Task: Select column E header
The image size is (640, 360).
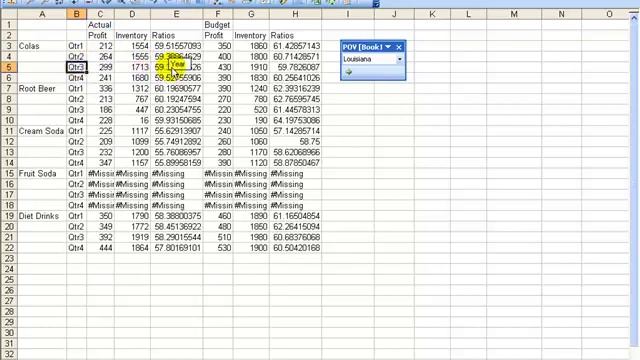Action: click(x=176, y=14)
